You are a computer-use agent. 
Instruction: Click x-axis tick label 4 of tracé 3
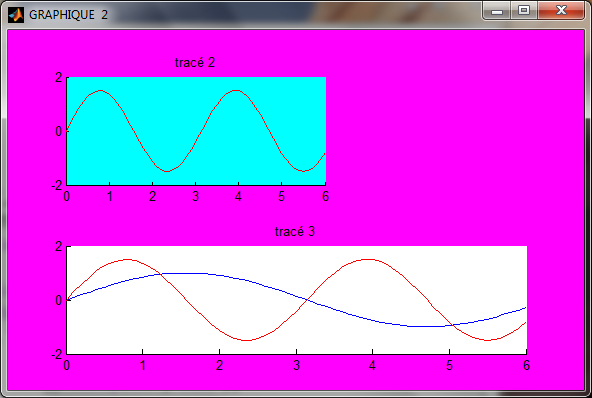pyautogui.click(x=372, y=365)
